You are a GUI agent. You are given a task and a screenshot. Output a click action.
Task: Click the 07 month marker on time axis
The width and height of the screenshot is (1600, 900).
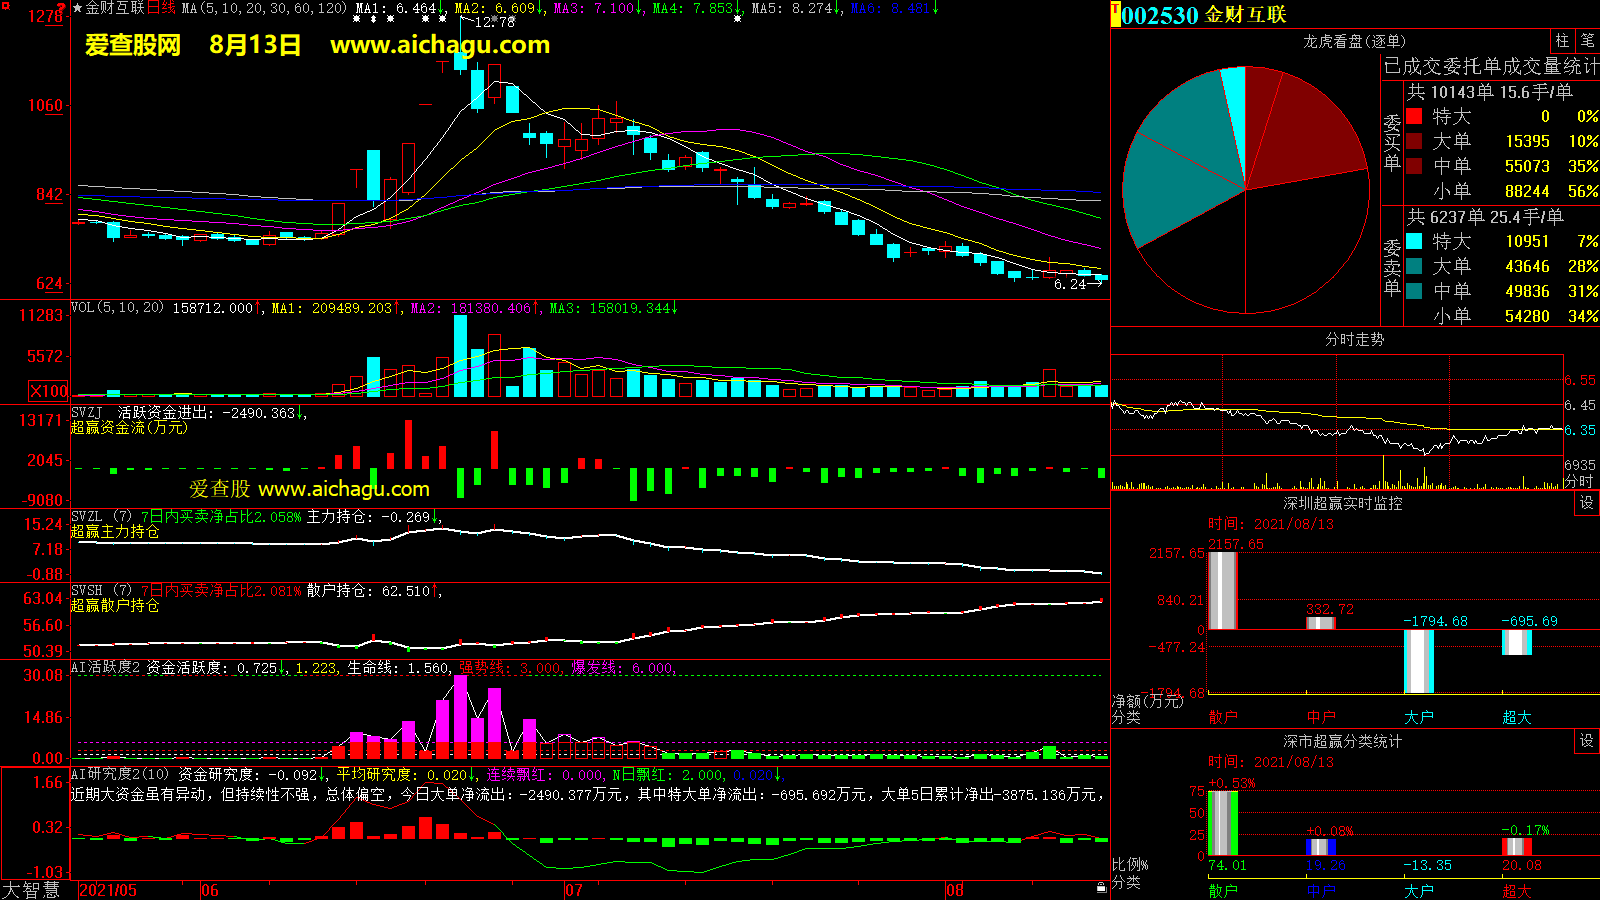pos(573,890)
